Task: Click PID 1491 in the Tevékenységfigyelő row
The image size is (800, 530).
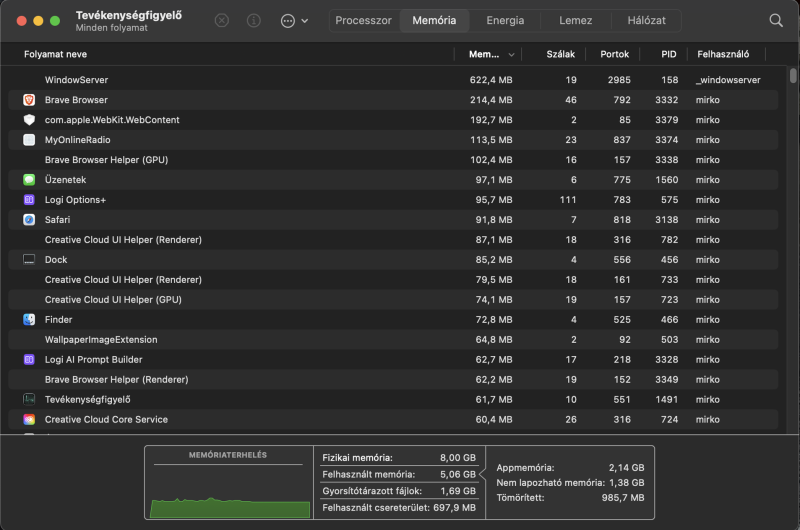Action: pos(667,399)
